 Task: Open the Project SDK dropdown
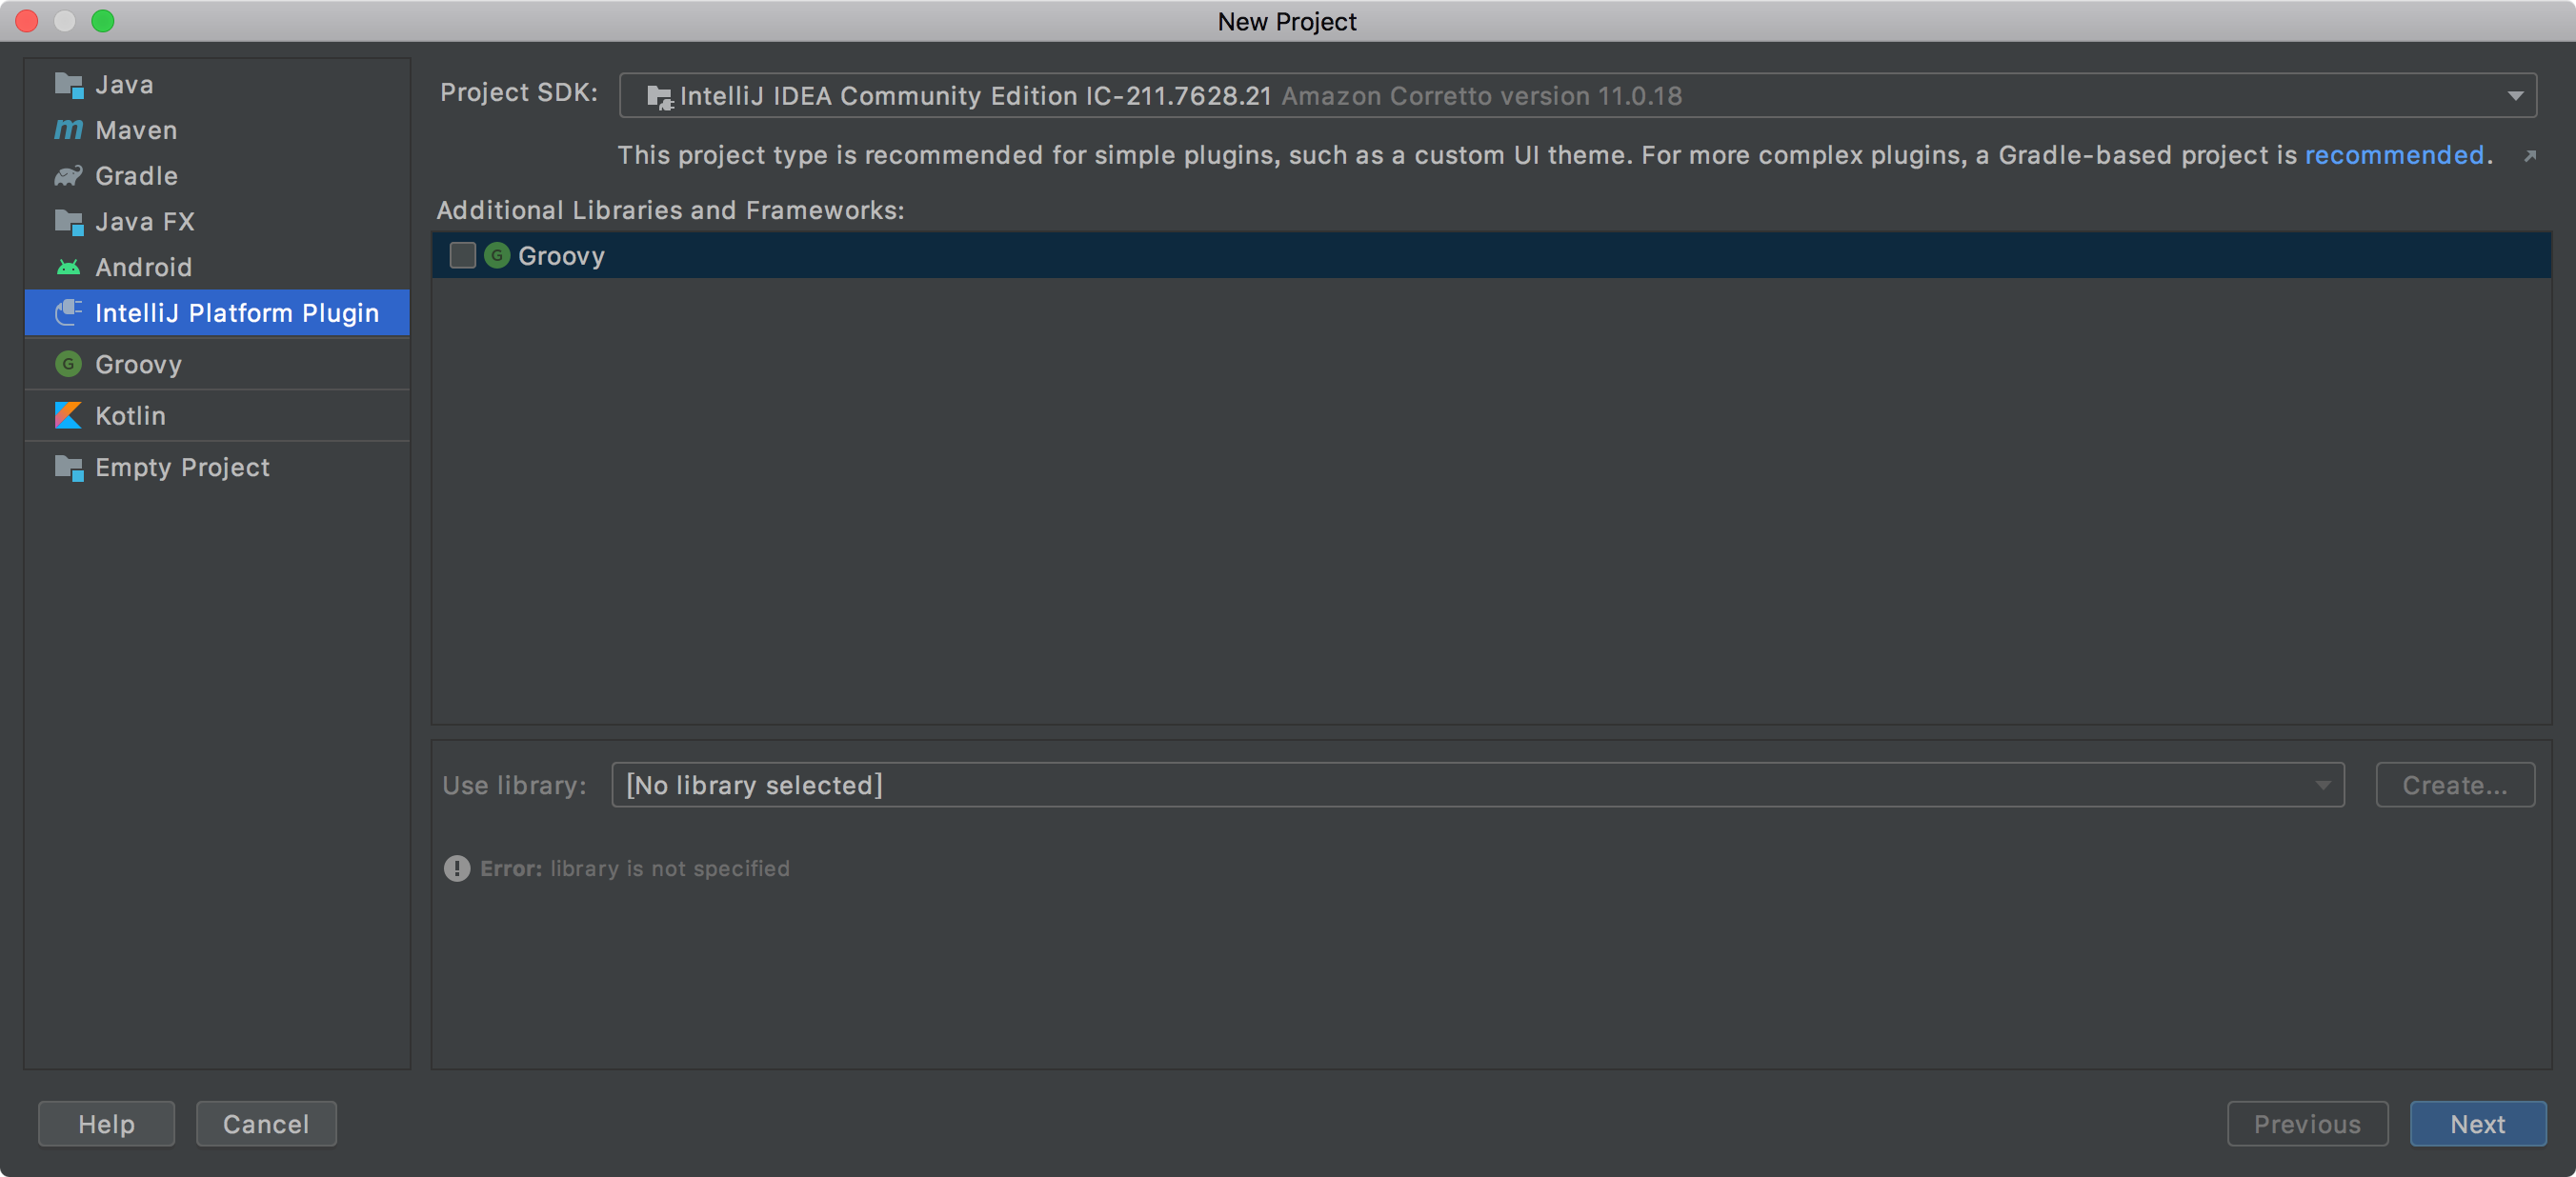2515,96
